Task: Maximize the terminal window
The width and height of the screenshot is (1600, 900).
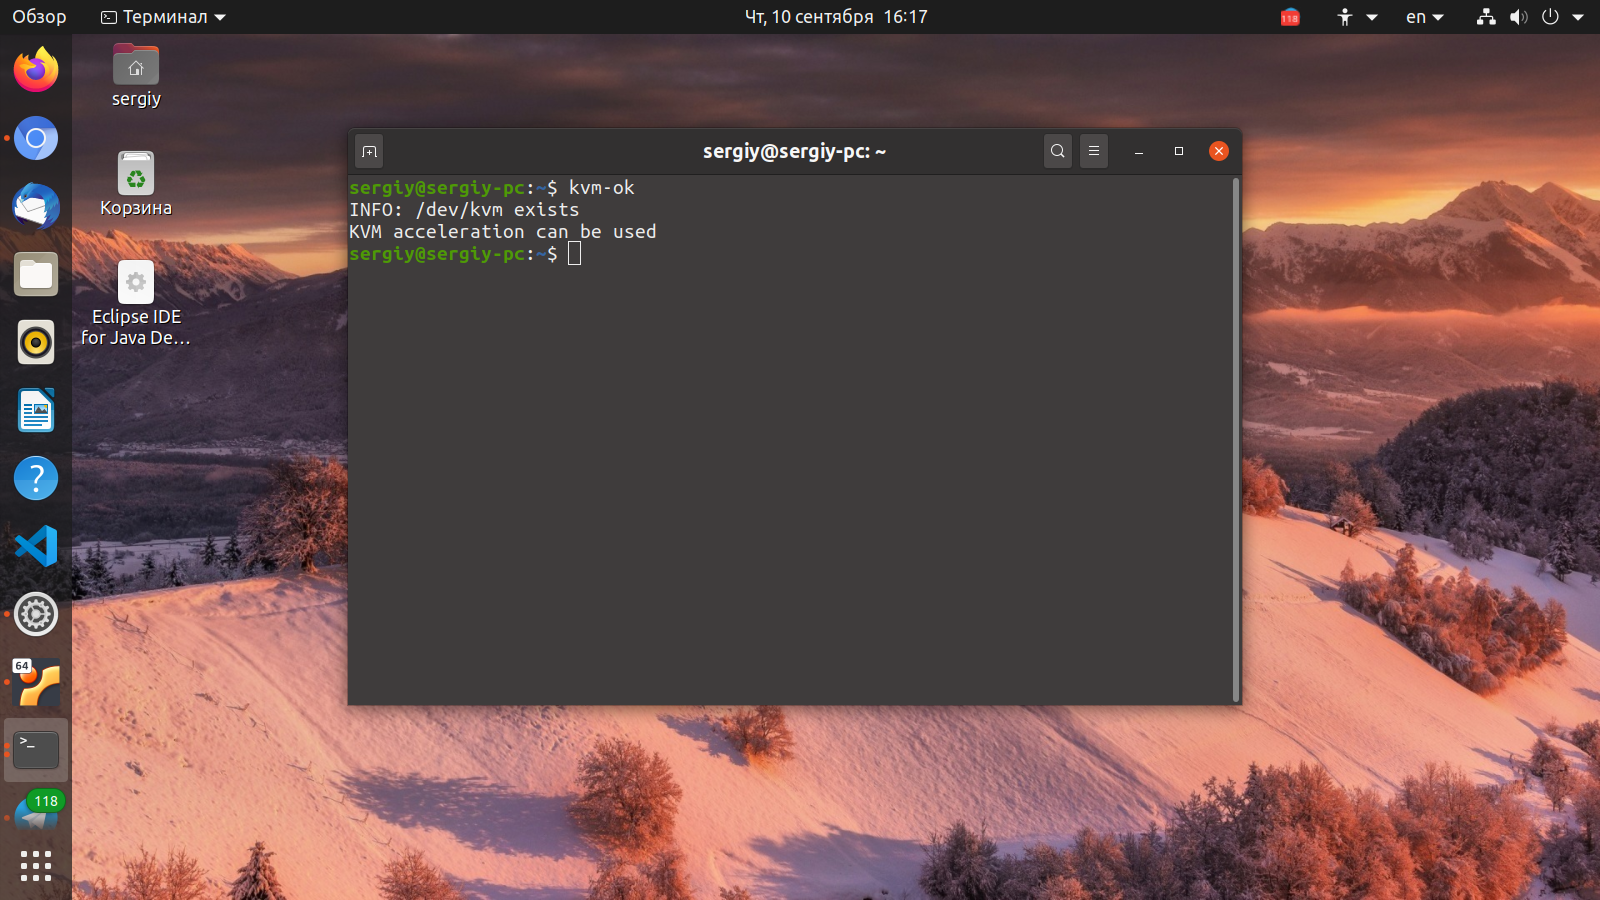Action: [1179, 151]
